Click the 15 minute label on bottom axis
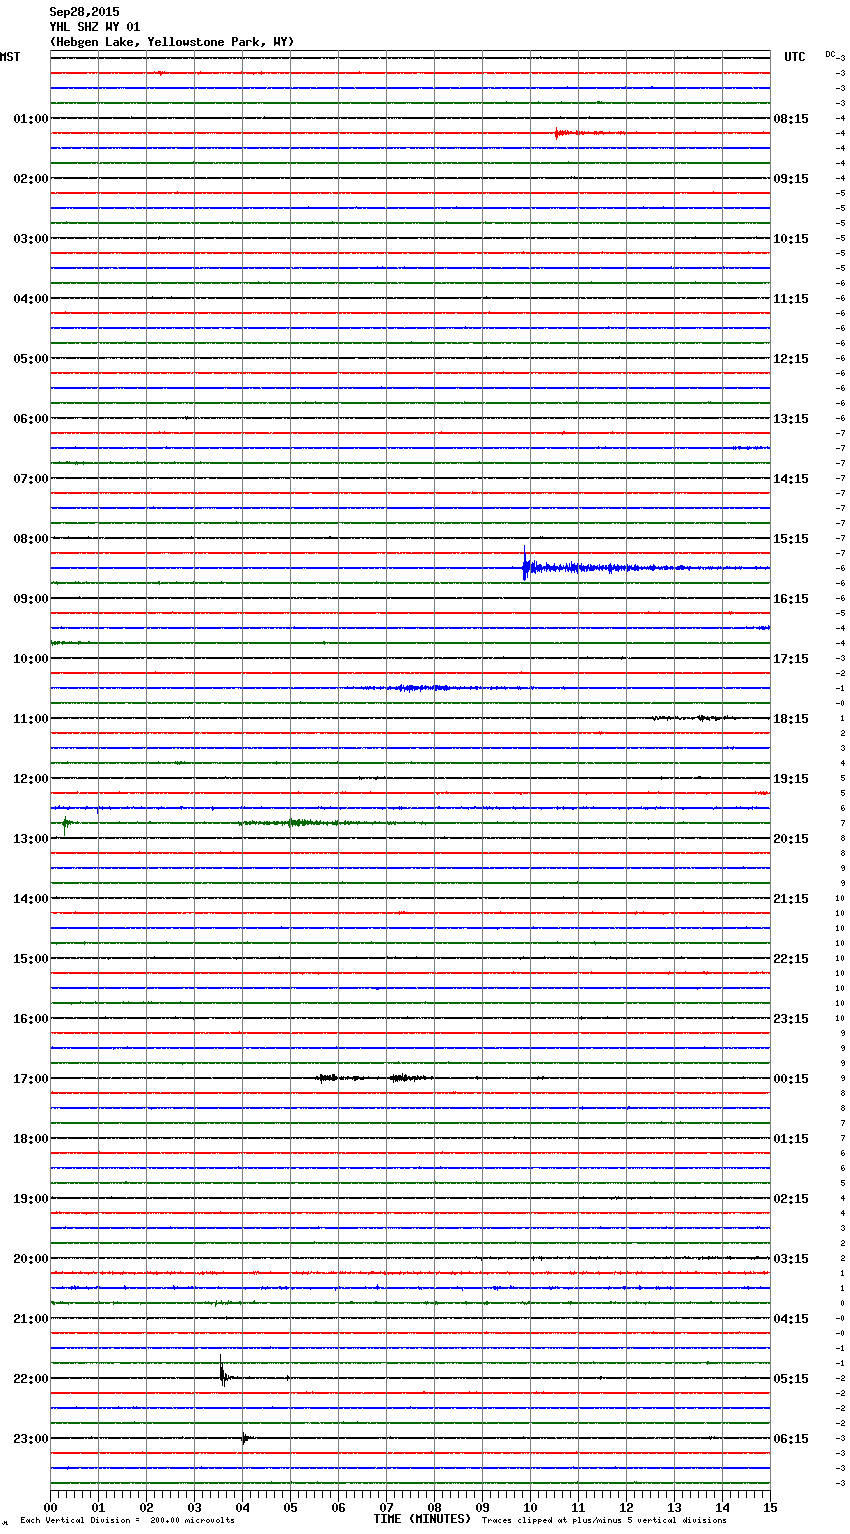This screenshot has width=850, height=1534. (770, 1507)
